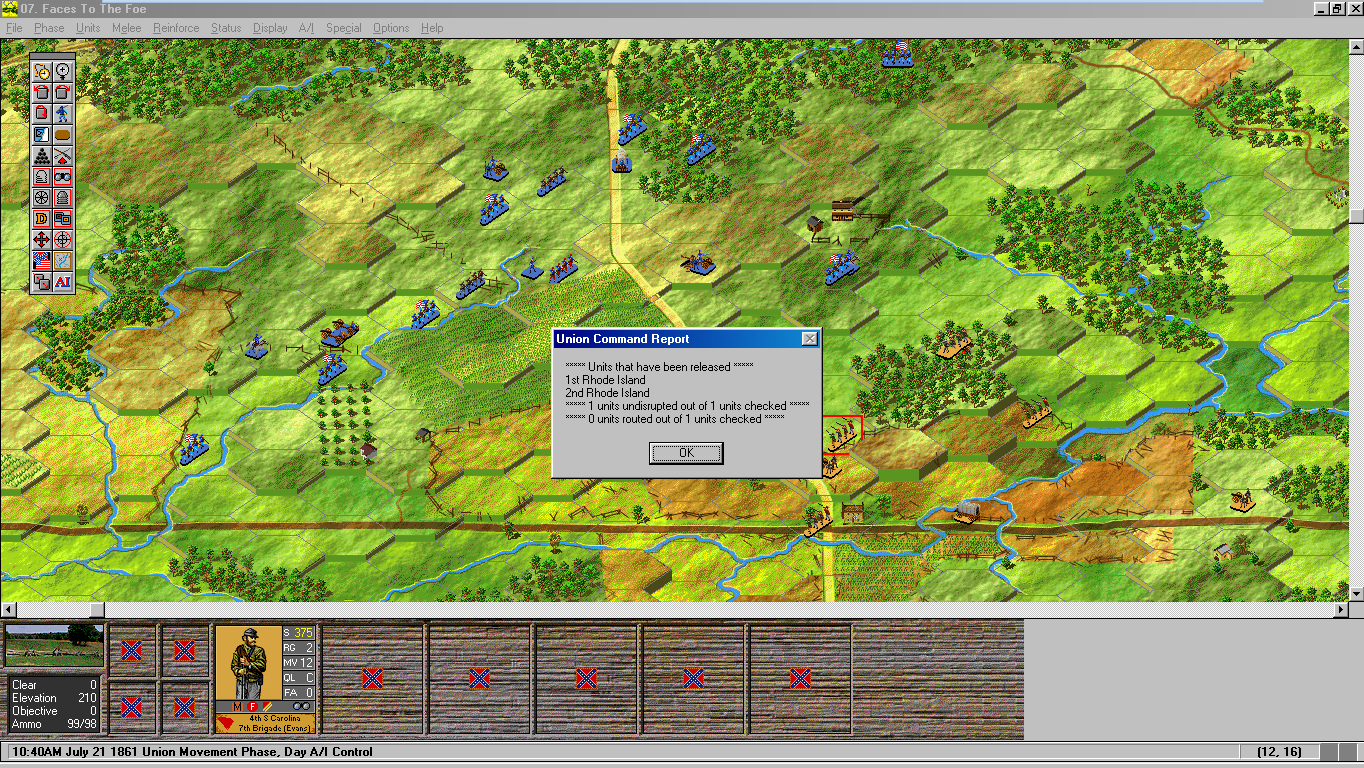Viewport: 1364px width, 768px height.
Task: Click the "Objective" row in terrain info
Action: [x=55, y=711]
